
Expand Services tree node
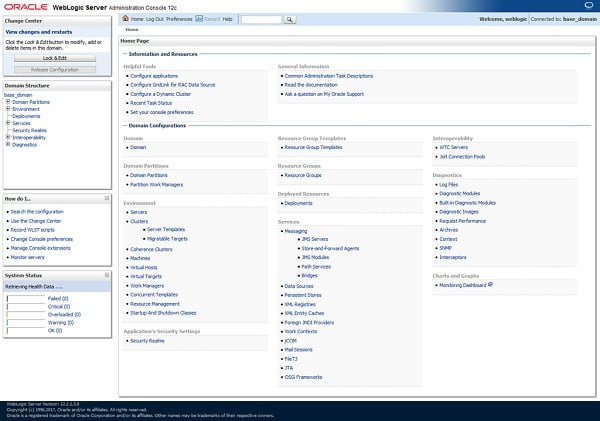pyautogui.click(x=8, y=123)
